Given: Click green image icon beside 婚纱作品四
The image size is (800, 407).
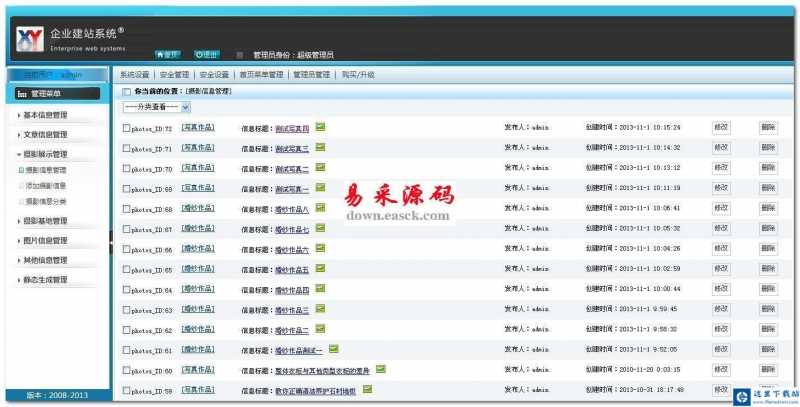Looking at the screenshot, I should (320, 289).
